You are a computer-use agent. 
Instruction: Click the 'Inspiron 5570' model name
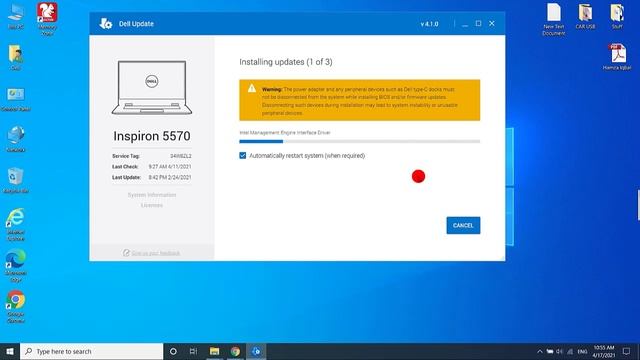152,136
